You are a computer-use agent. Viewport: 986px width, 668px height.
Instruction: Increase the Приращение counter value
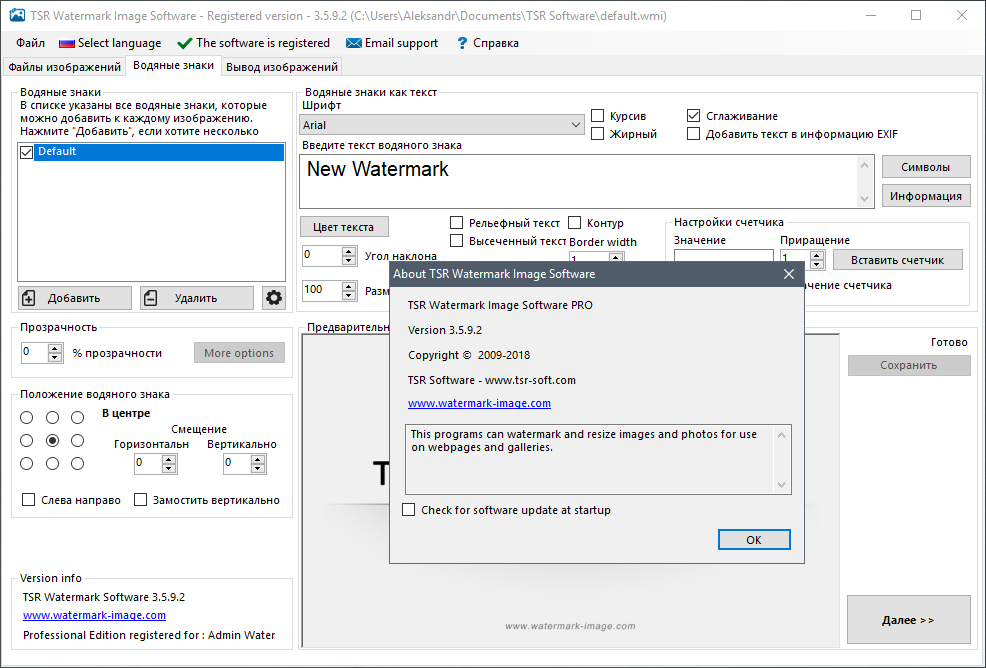click(x=817, y=255)
